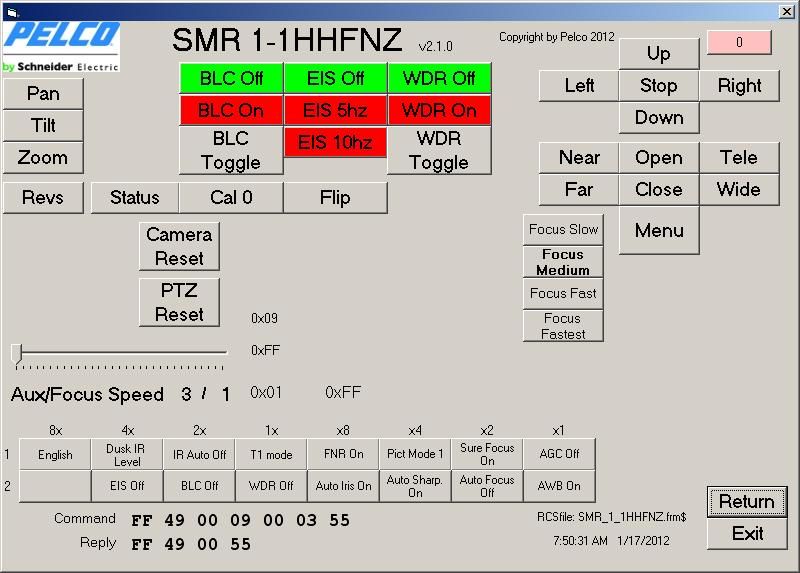800x573 pixels.
Task: Click the RCSfile SMR_1_1HHFNZ.frm text
Action: [x=612, y=517]
